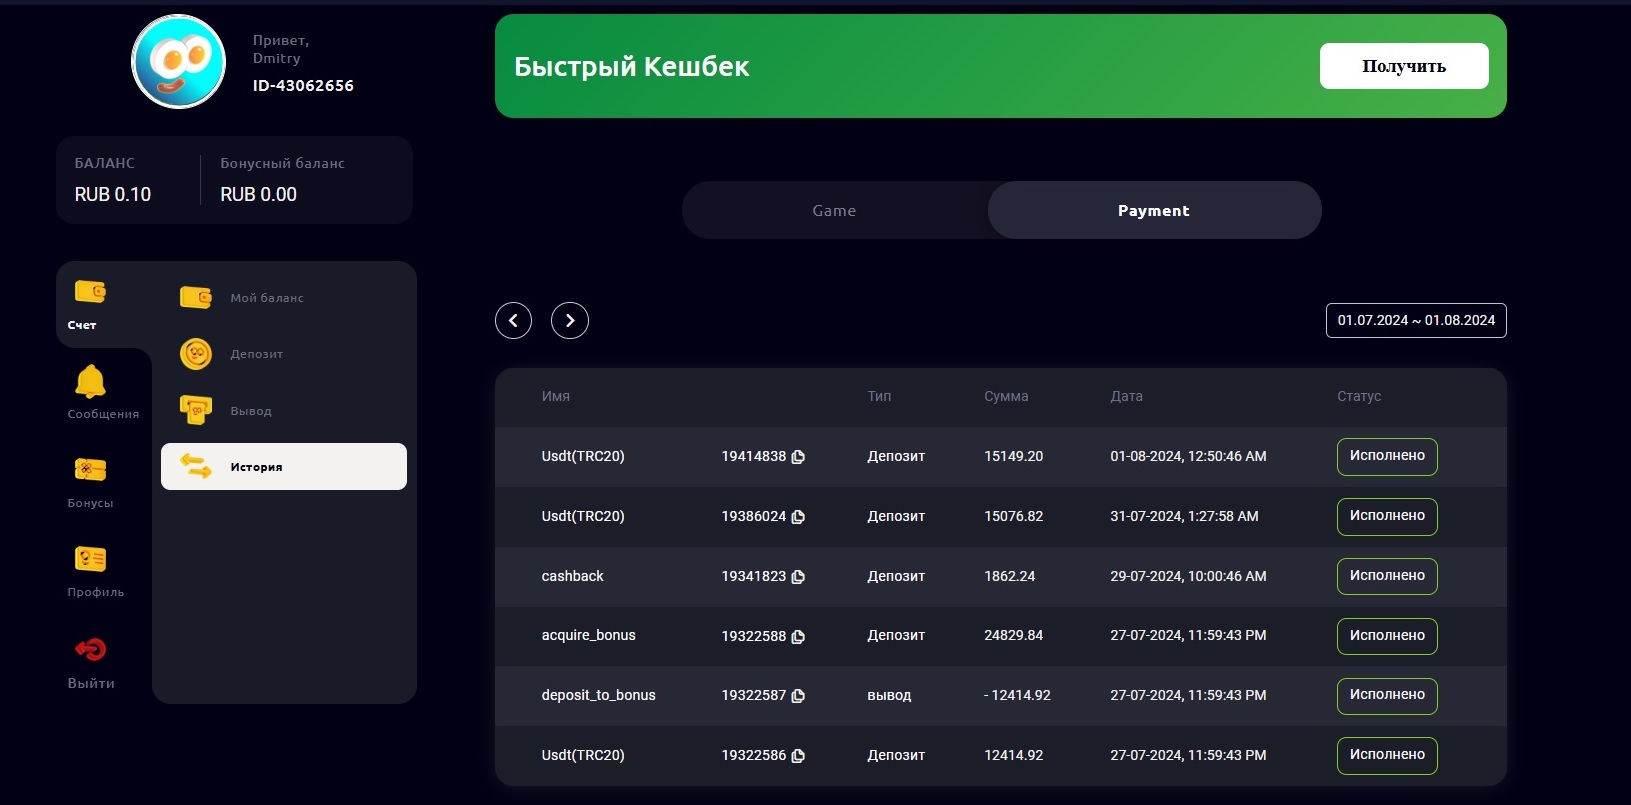
Task: Open the Счет wallet section icon
Action: (x=90, y=292)
